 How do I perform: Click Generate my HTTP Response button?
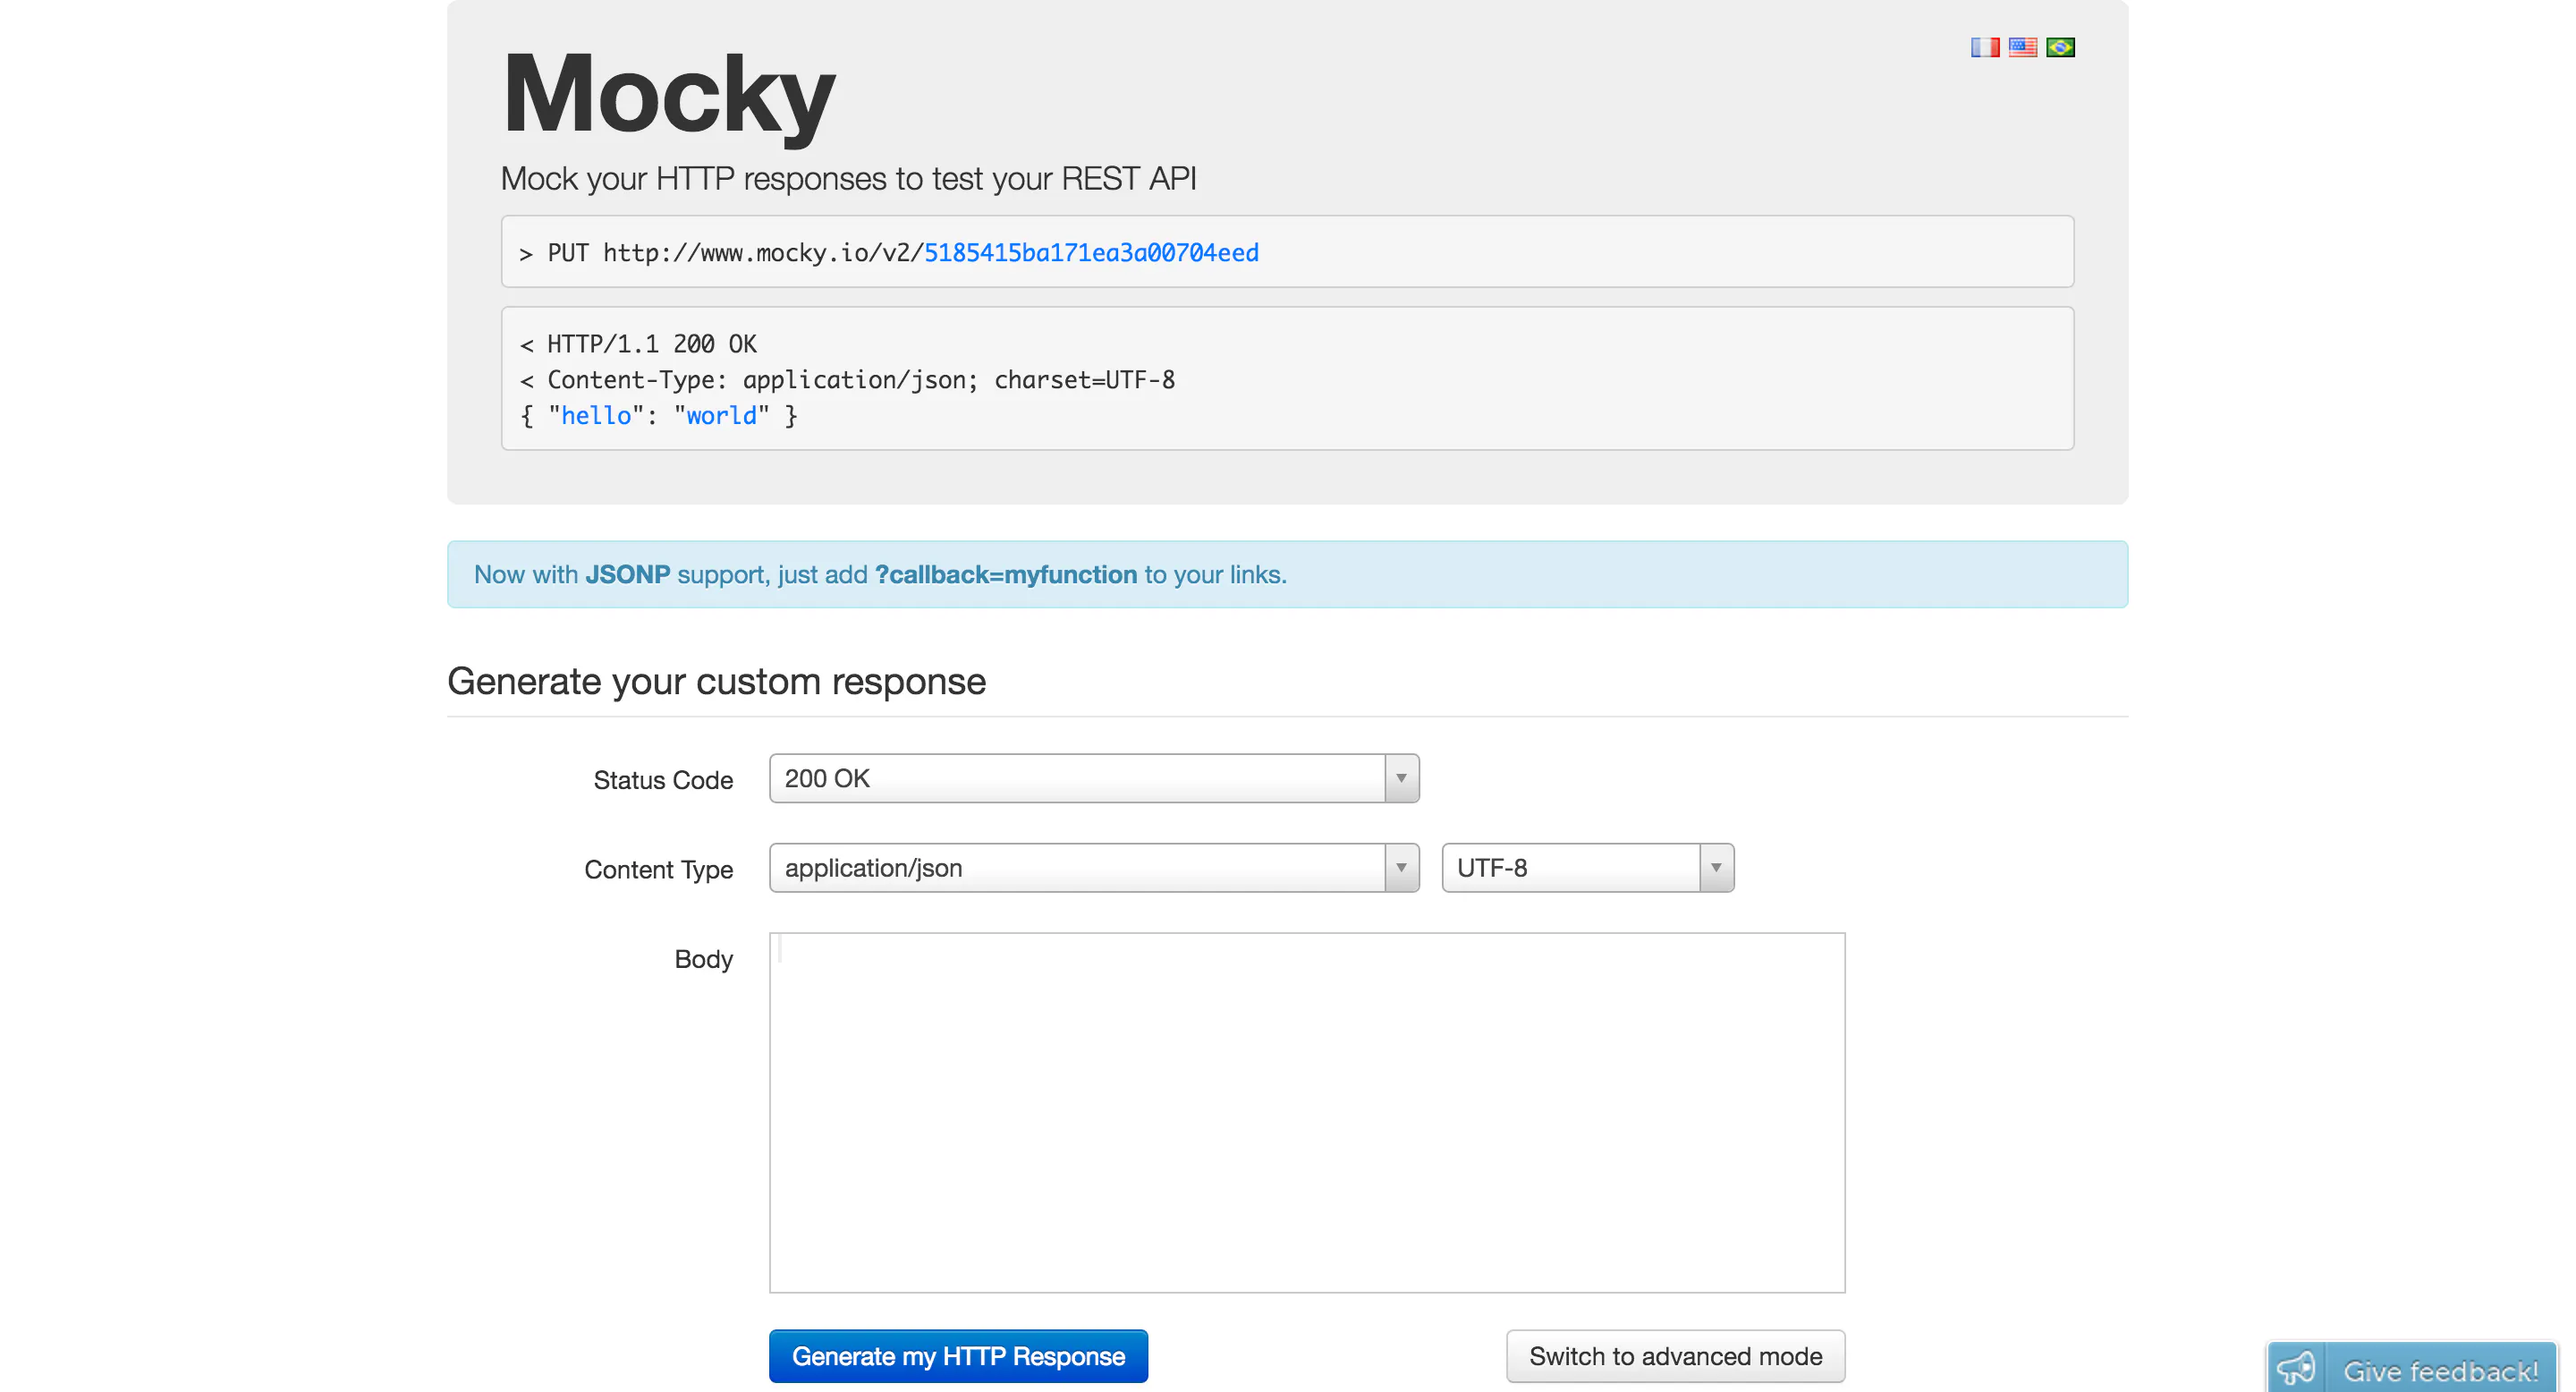tap(958, 1356)
